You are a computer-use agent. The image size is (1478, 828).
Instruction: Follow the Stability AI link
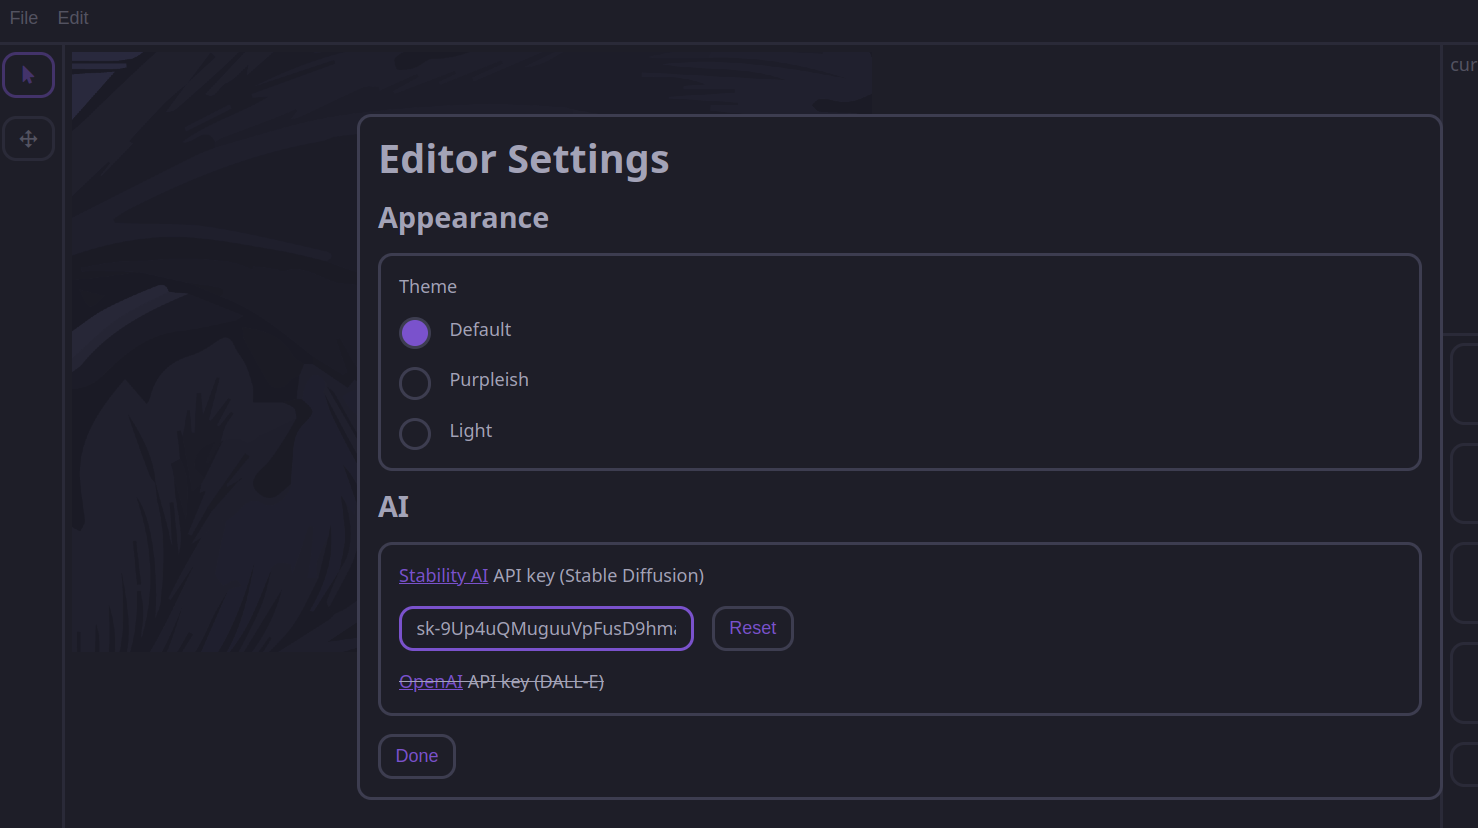tap(443, 576)
